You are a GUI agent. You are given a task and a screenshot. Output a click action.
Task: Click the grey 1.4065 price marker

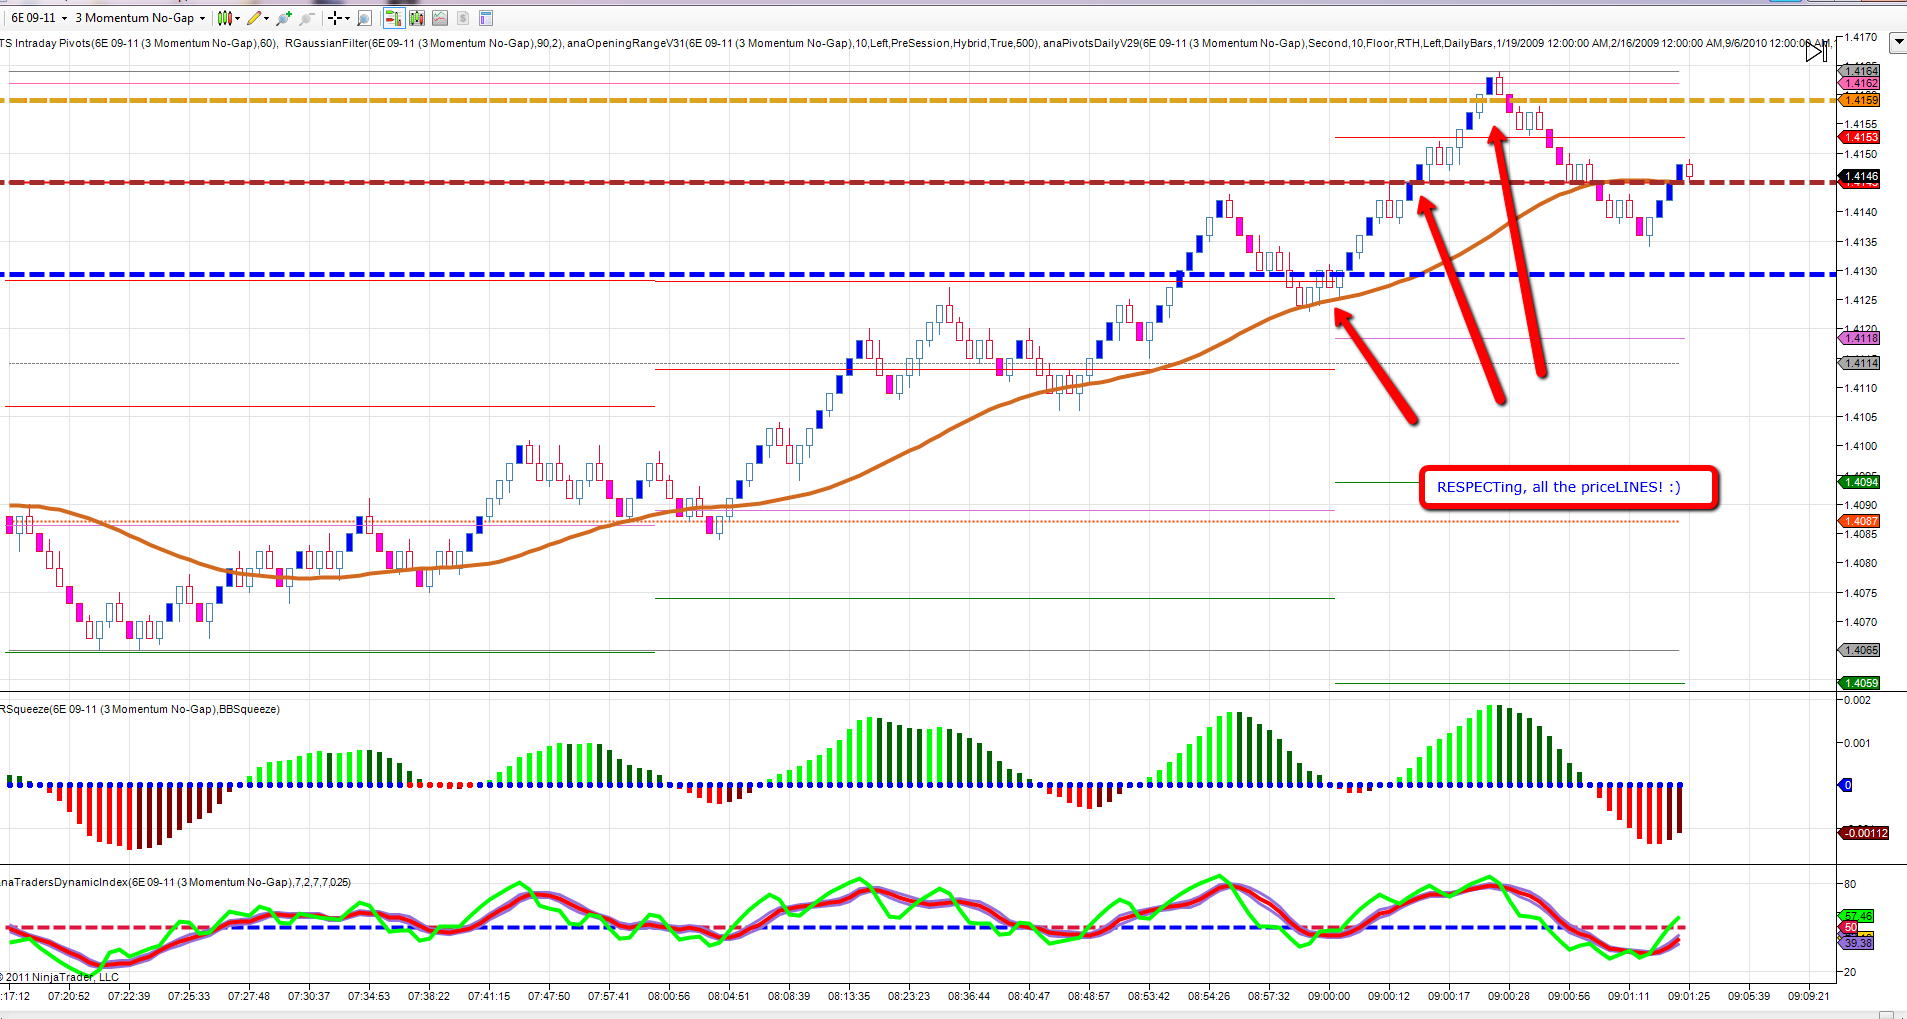[1860, 650]
